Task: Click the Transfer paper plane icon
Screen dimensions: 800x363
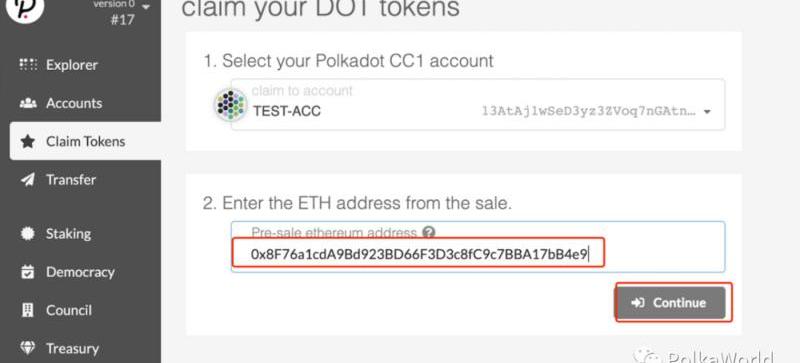Action: pos(28,180)
